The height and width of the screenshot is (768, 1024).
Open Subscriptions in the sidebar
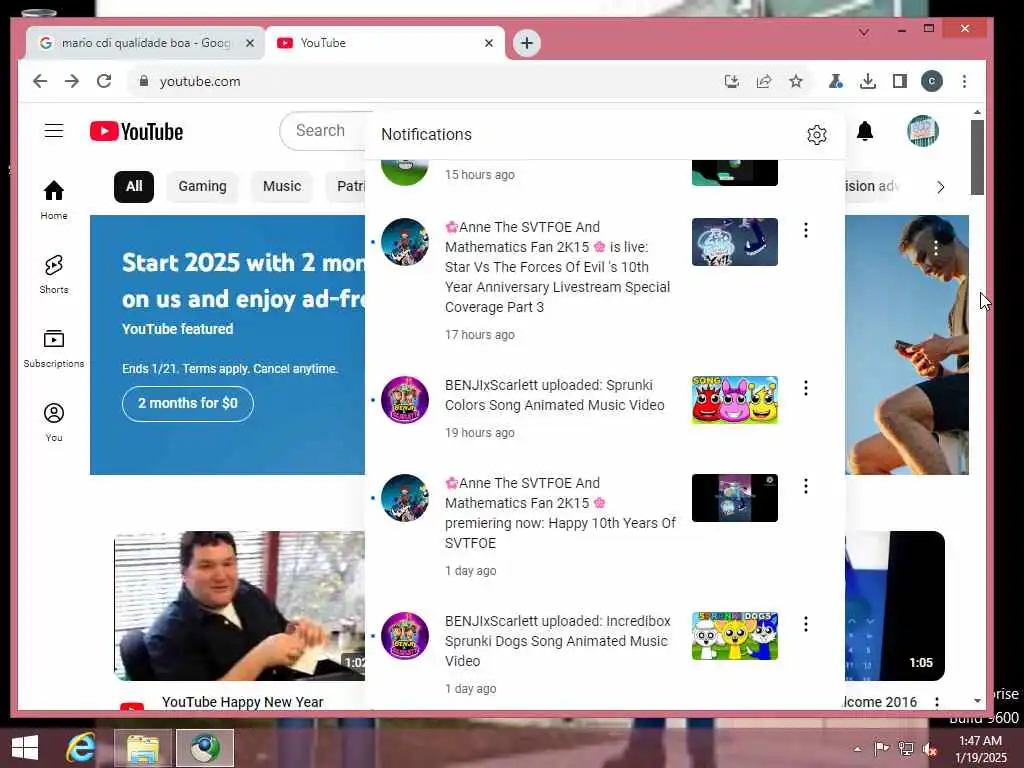tap(54, 349)
